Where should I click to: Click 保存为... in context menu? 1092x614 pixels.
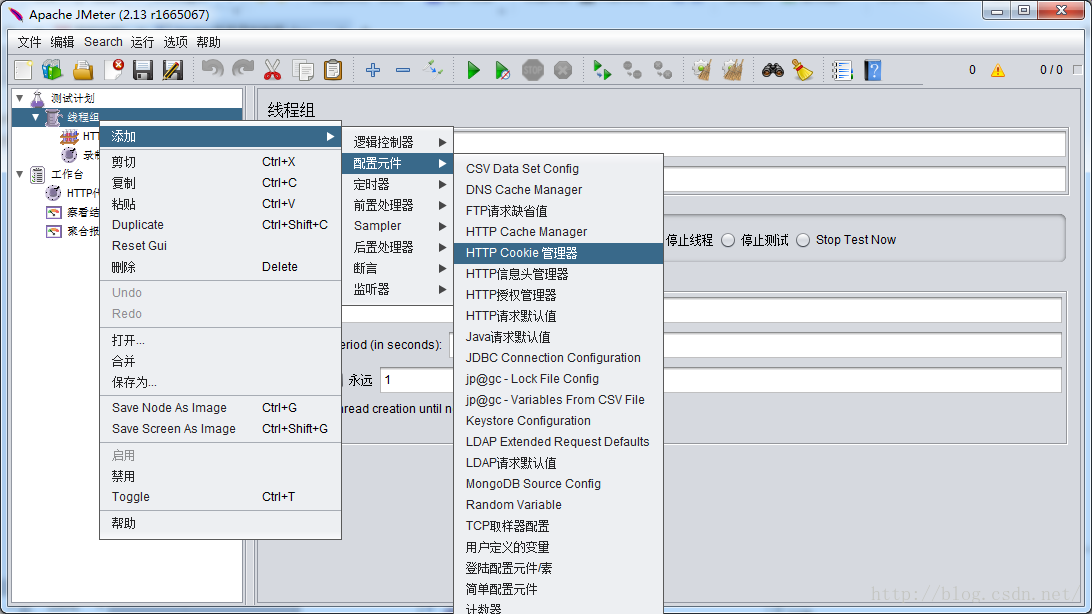tap(220, 382)
